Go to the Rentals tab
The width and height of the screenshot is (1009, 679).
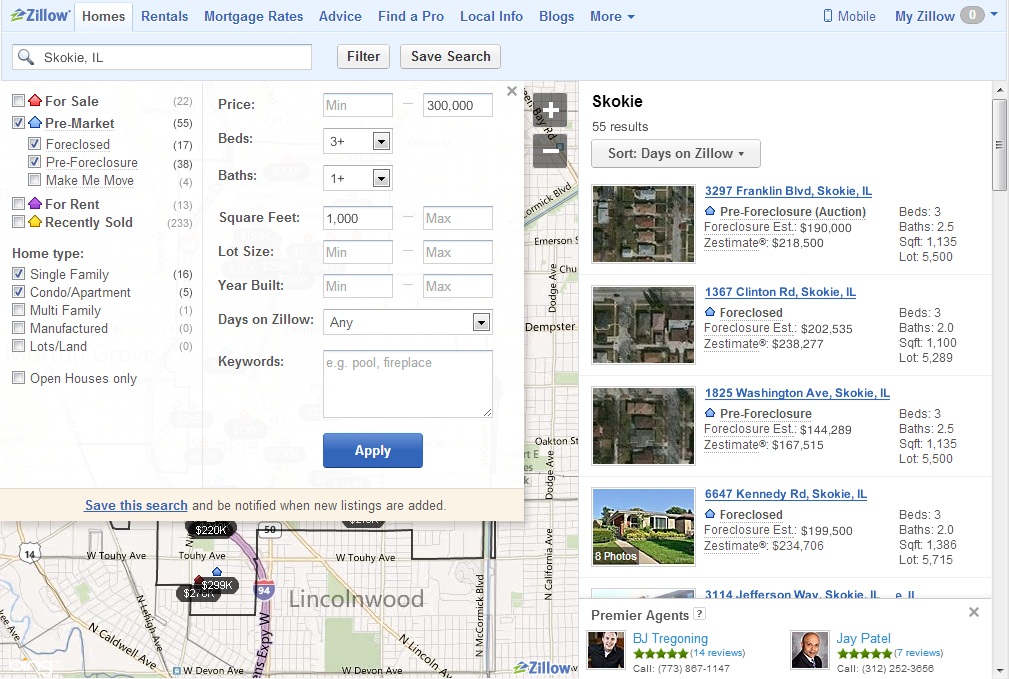tap(164, 16)
